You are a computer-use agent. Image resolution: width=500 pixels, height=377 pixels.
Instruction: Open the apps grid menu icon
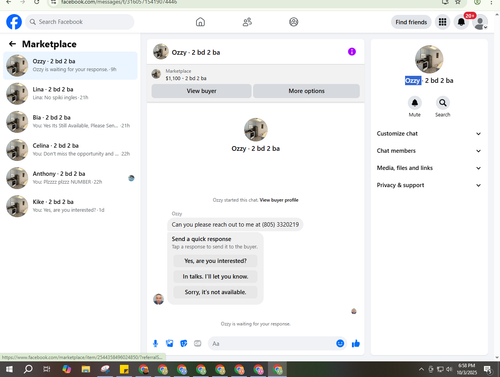click(x=442, y=22)
